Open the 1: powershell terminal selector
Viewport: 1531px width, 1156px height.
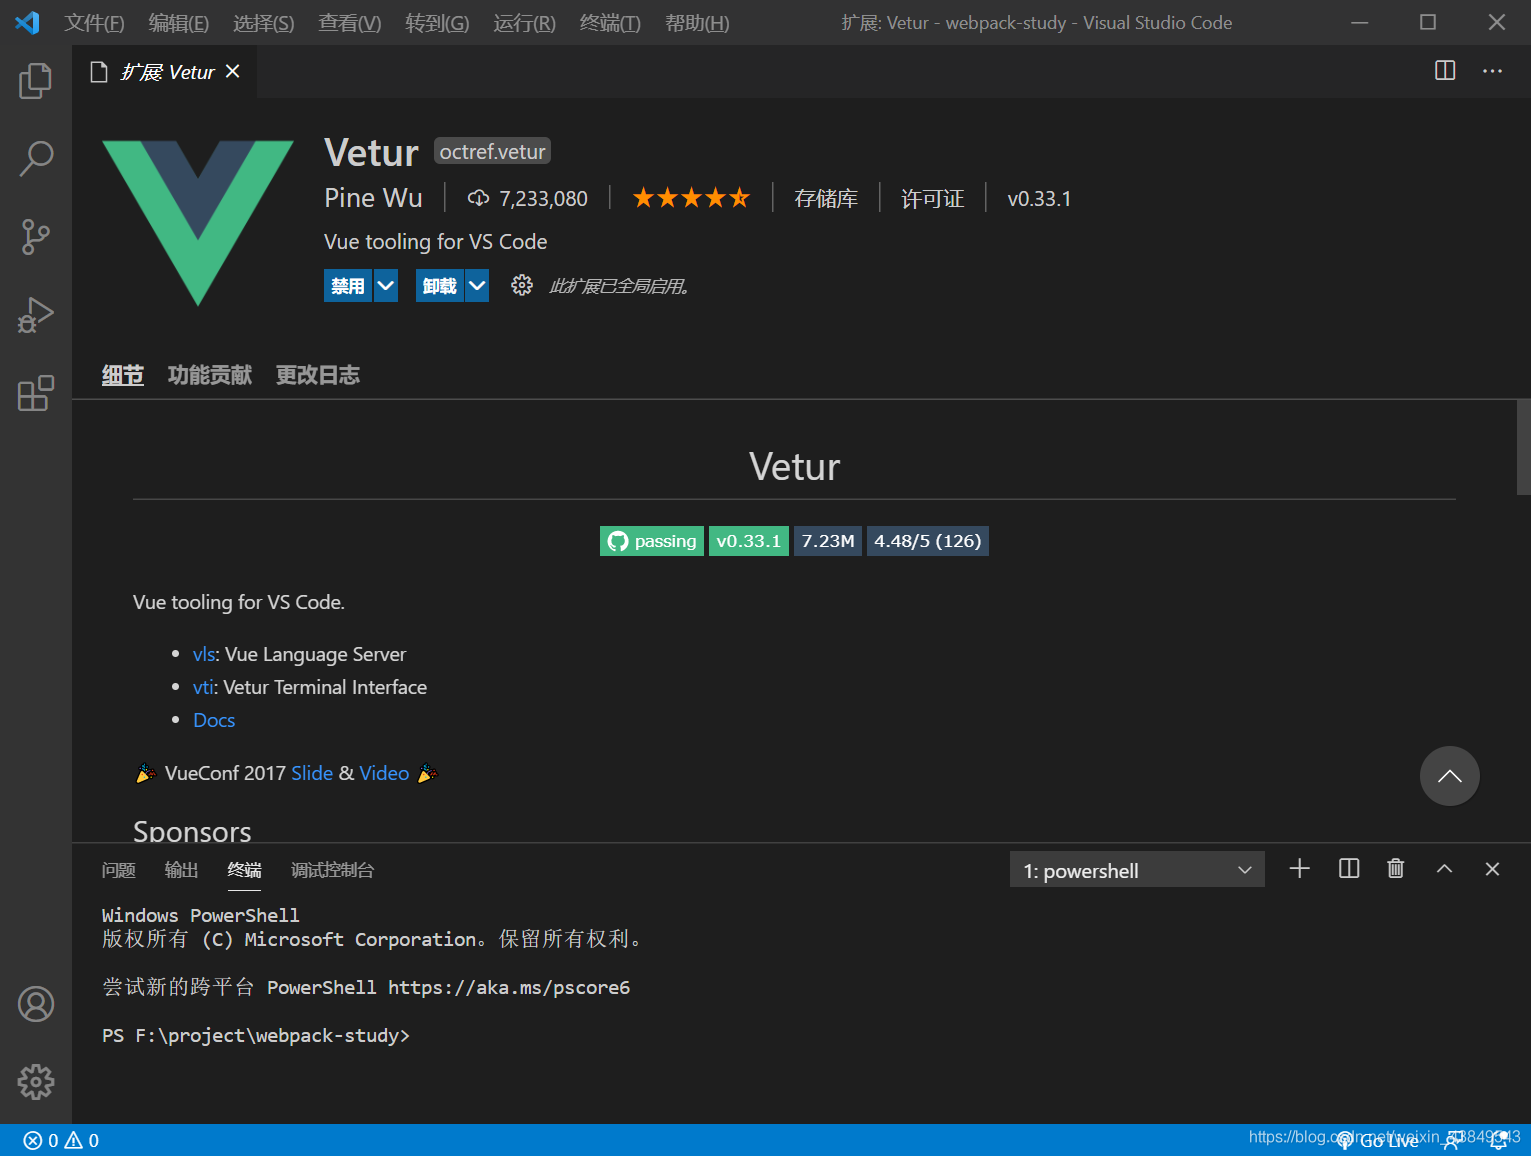coord(1137,869)
